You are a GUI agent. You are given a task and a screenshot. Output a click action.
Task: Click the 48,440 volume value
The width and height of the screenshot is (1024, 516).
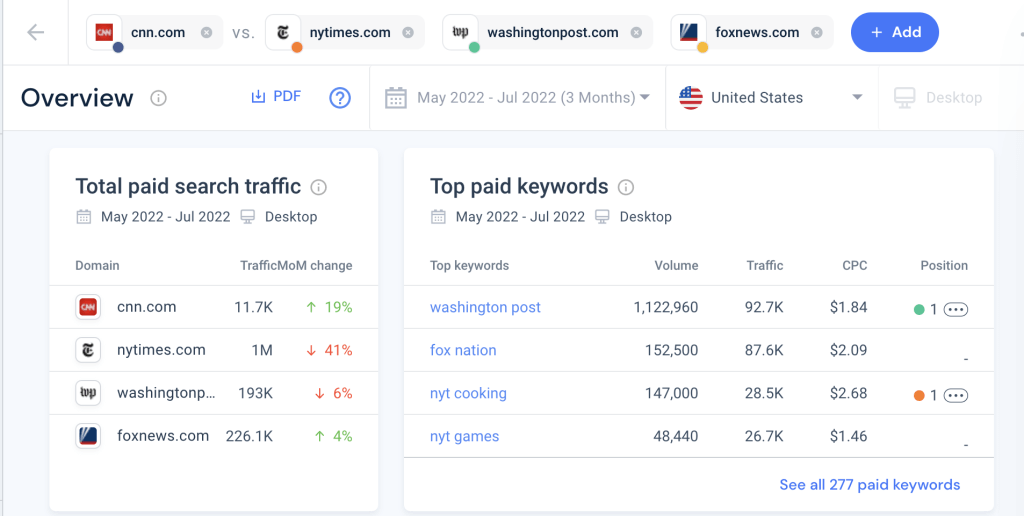click(x=676, y=436)
